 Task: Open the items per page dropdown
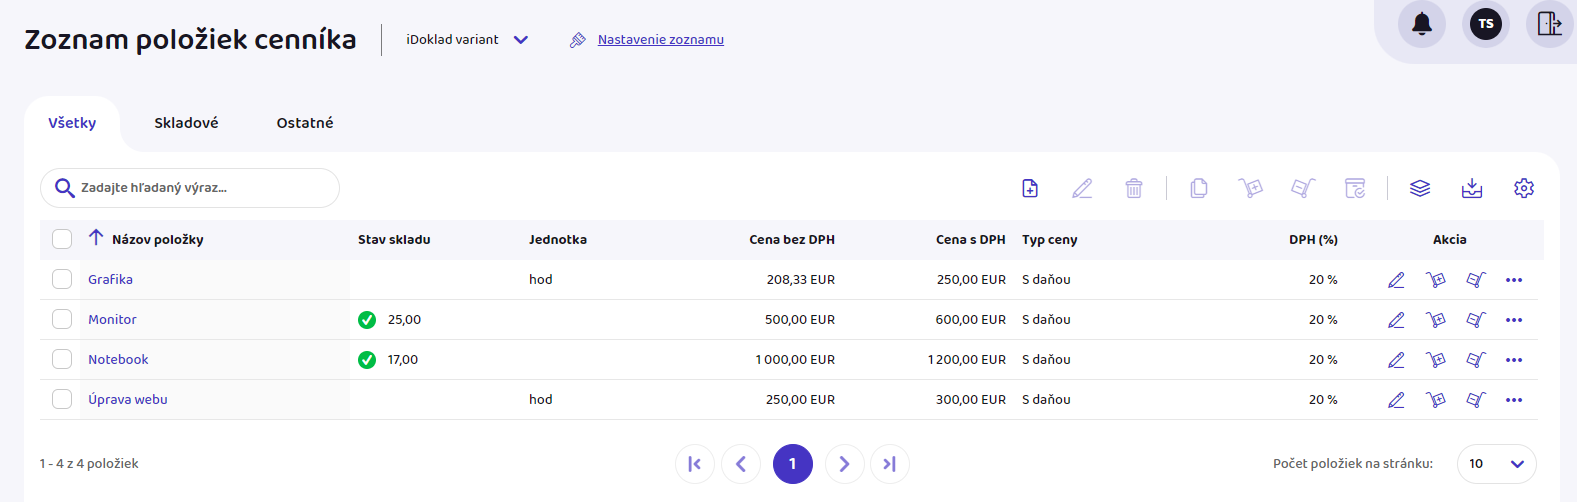1496,464
